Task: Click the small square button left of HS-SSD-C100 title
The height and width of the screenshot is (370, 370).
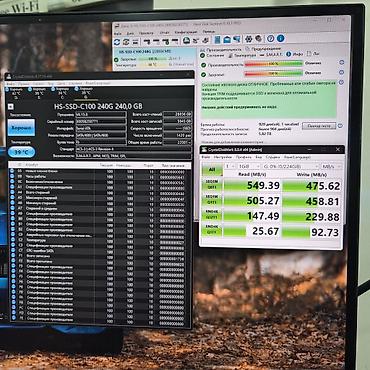Action: click(10, 107)
